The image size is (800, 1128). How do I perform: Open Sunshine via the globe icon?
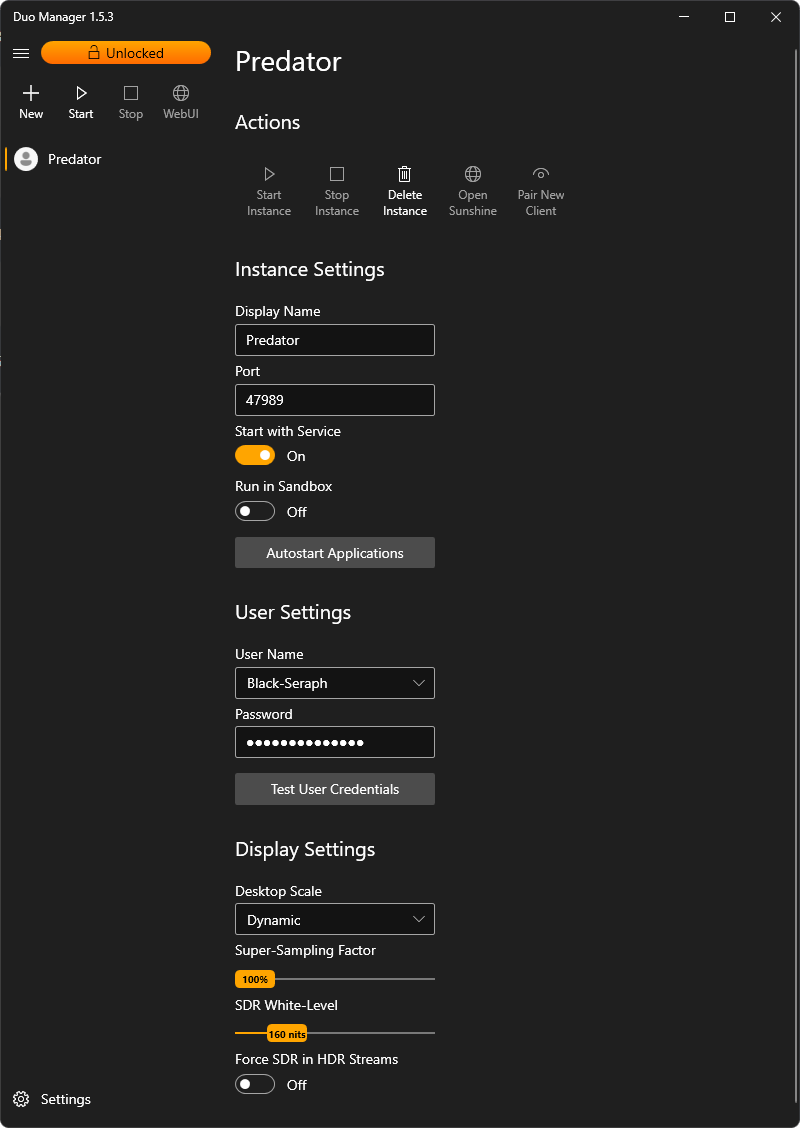pyautogui.click(x=473, y=174)
